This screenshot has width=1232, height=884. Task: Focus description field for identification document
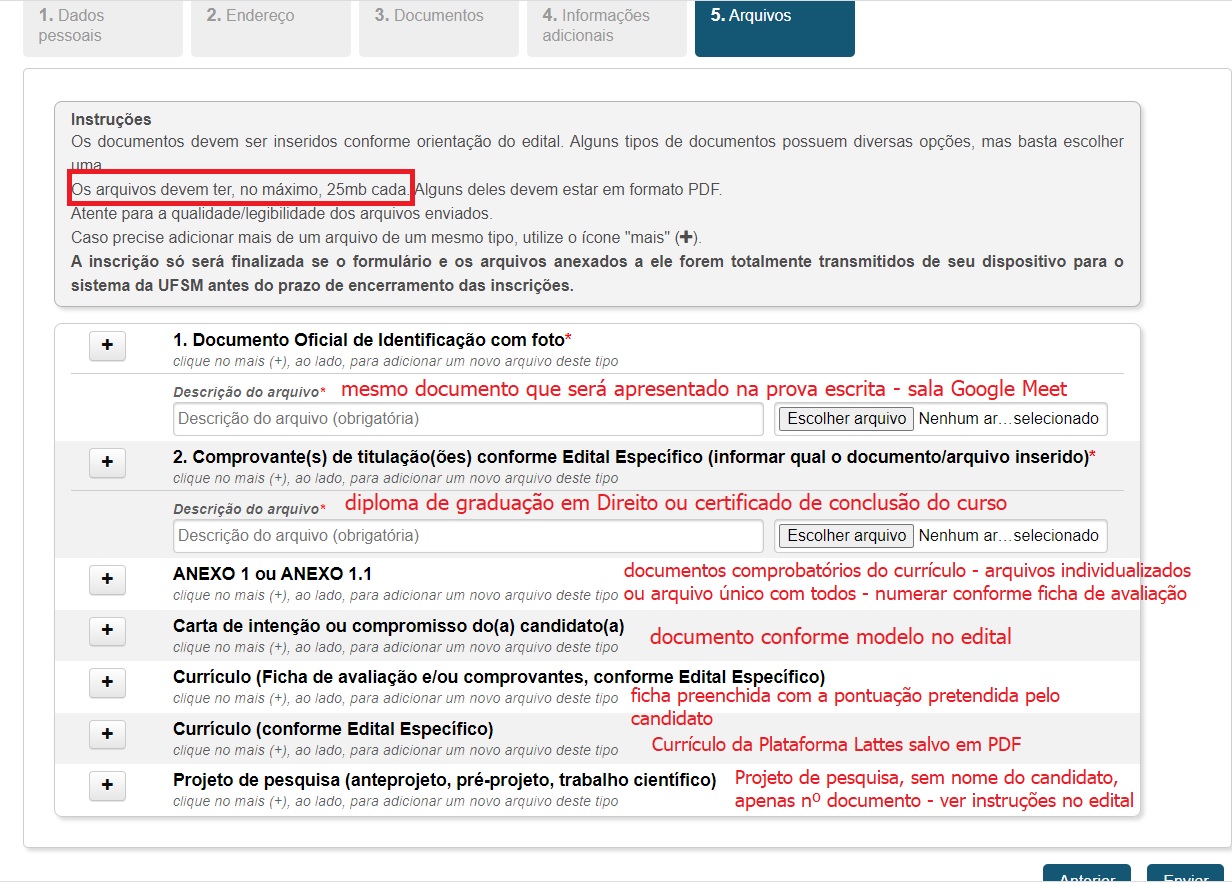click(x=468, y=419)
